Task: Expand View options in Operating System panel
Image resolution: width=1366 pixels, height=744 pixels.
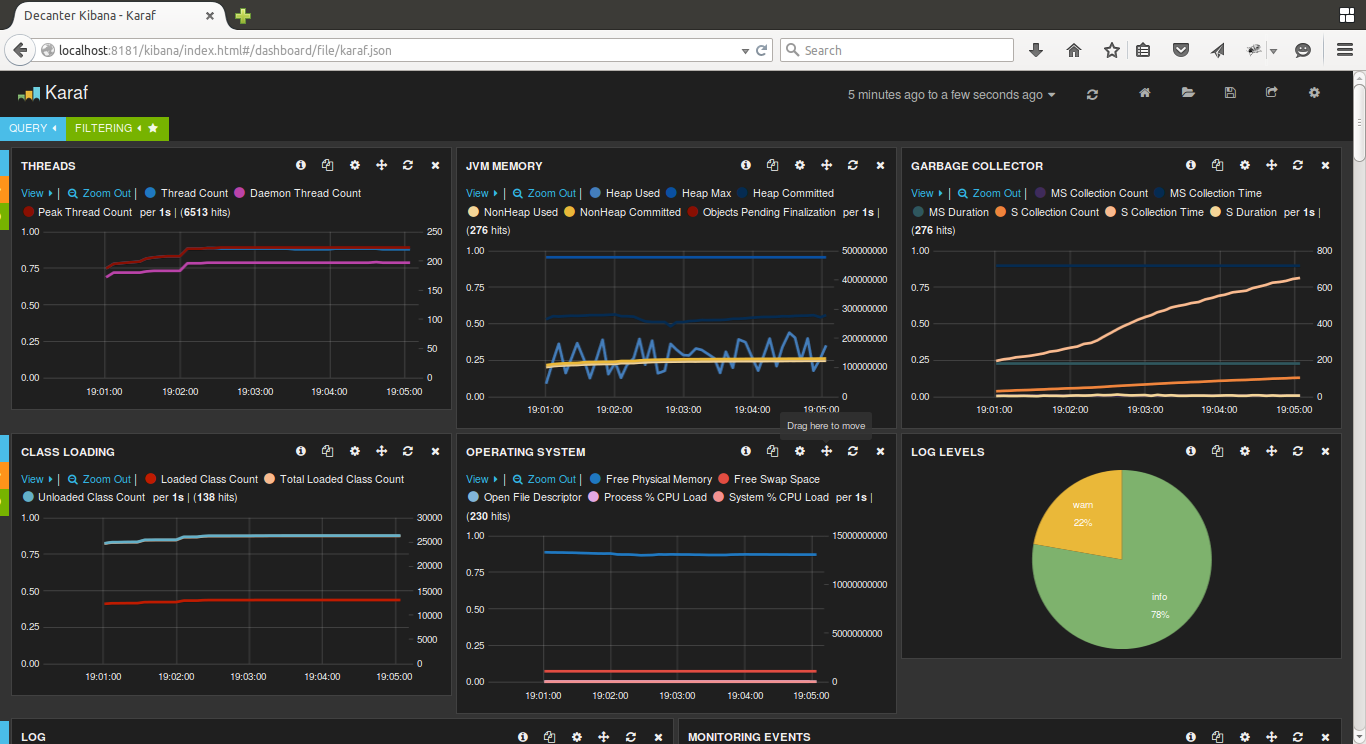Action: point(481,480)
